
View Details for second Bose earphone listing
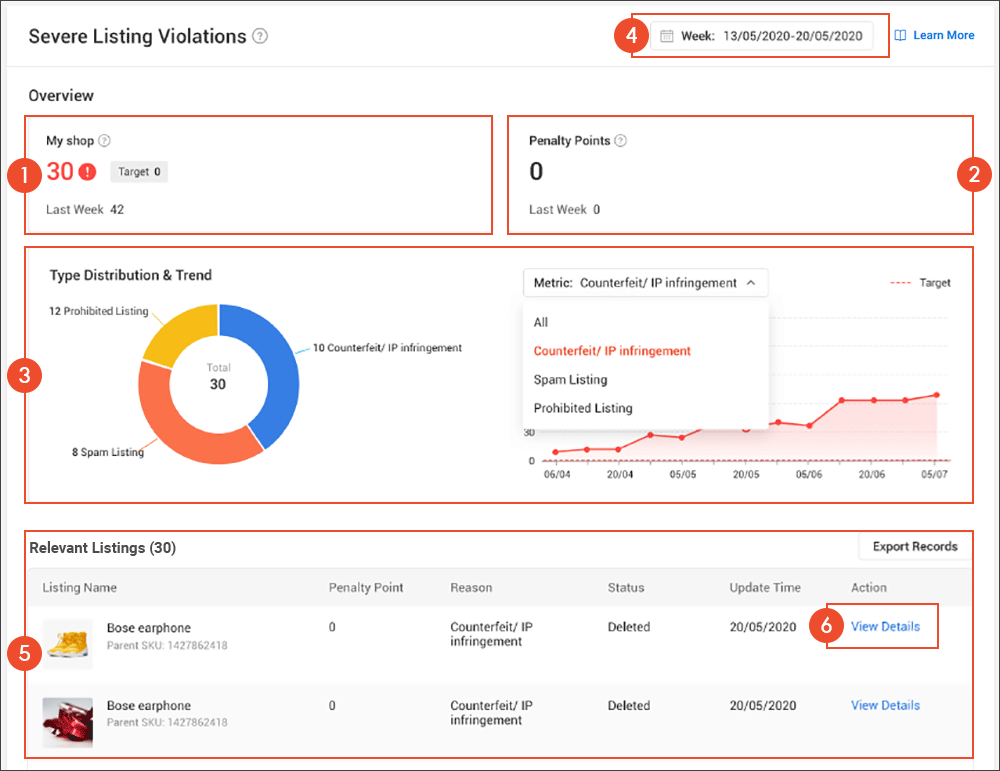tap(885, 705)
